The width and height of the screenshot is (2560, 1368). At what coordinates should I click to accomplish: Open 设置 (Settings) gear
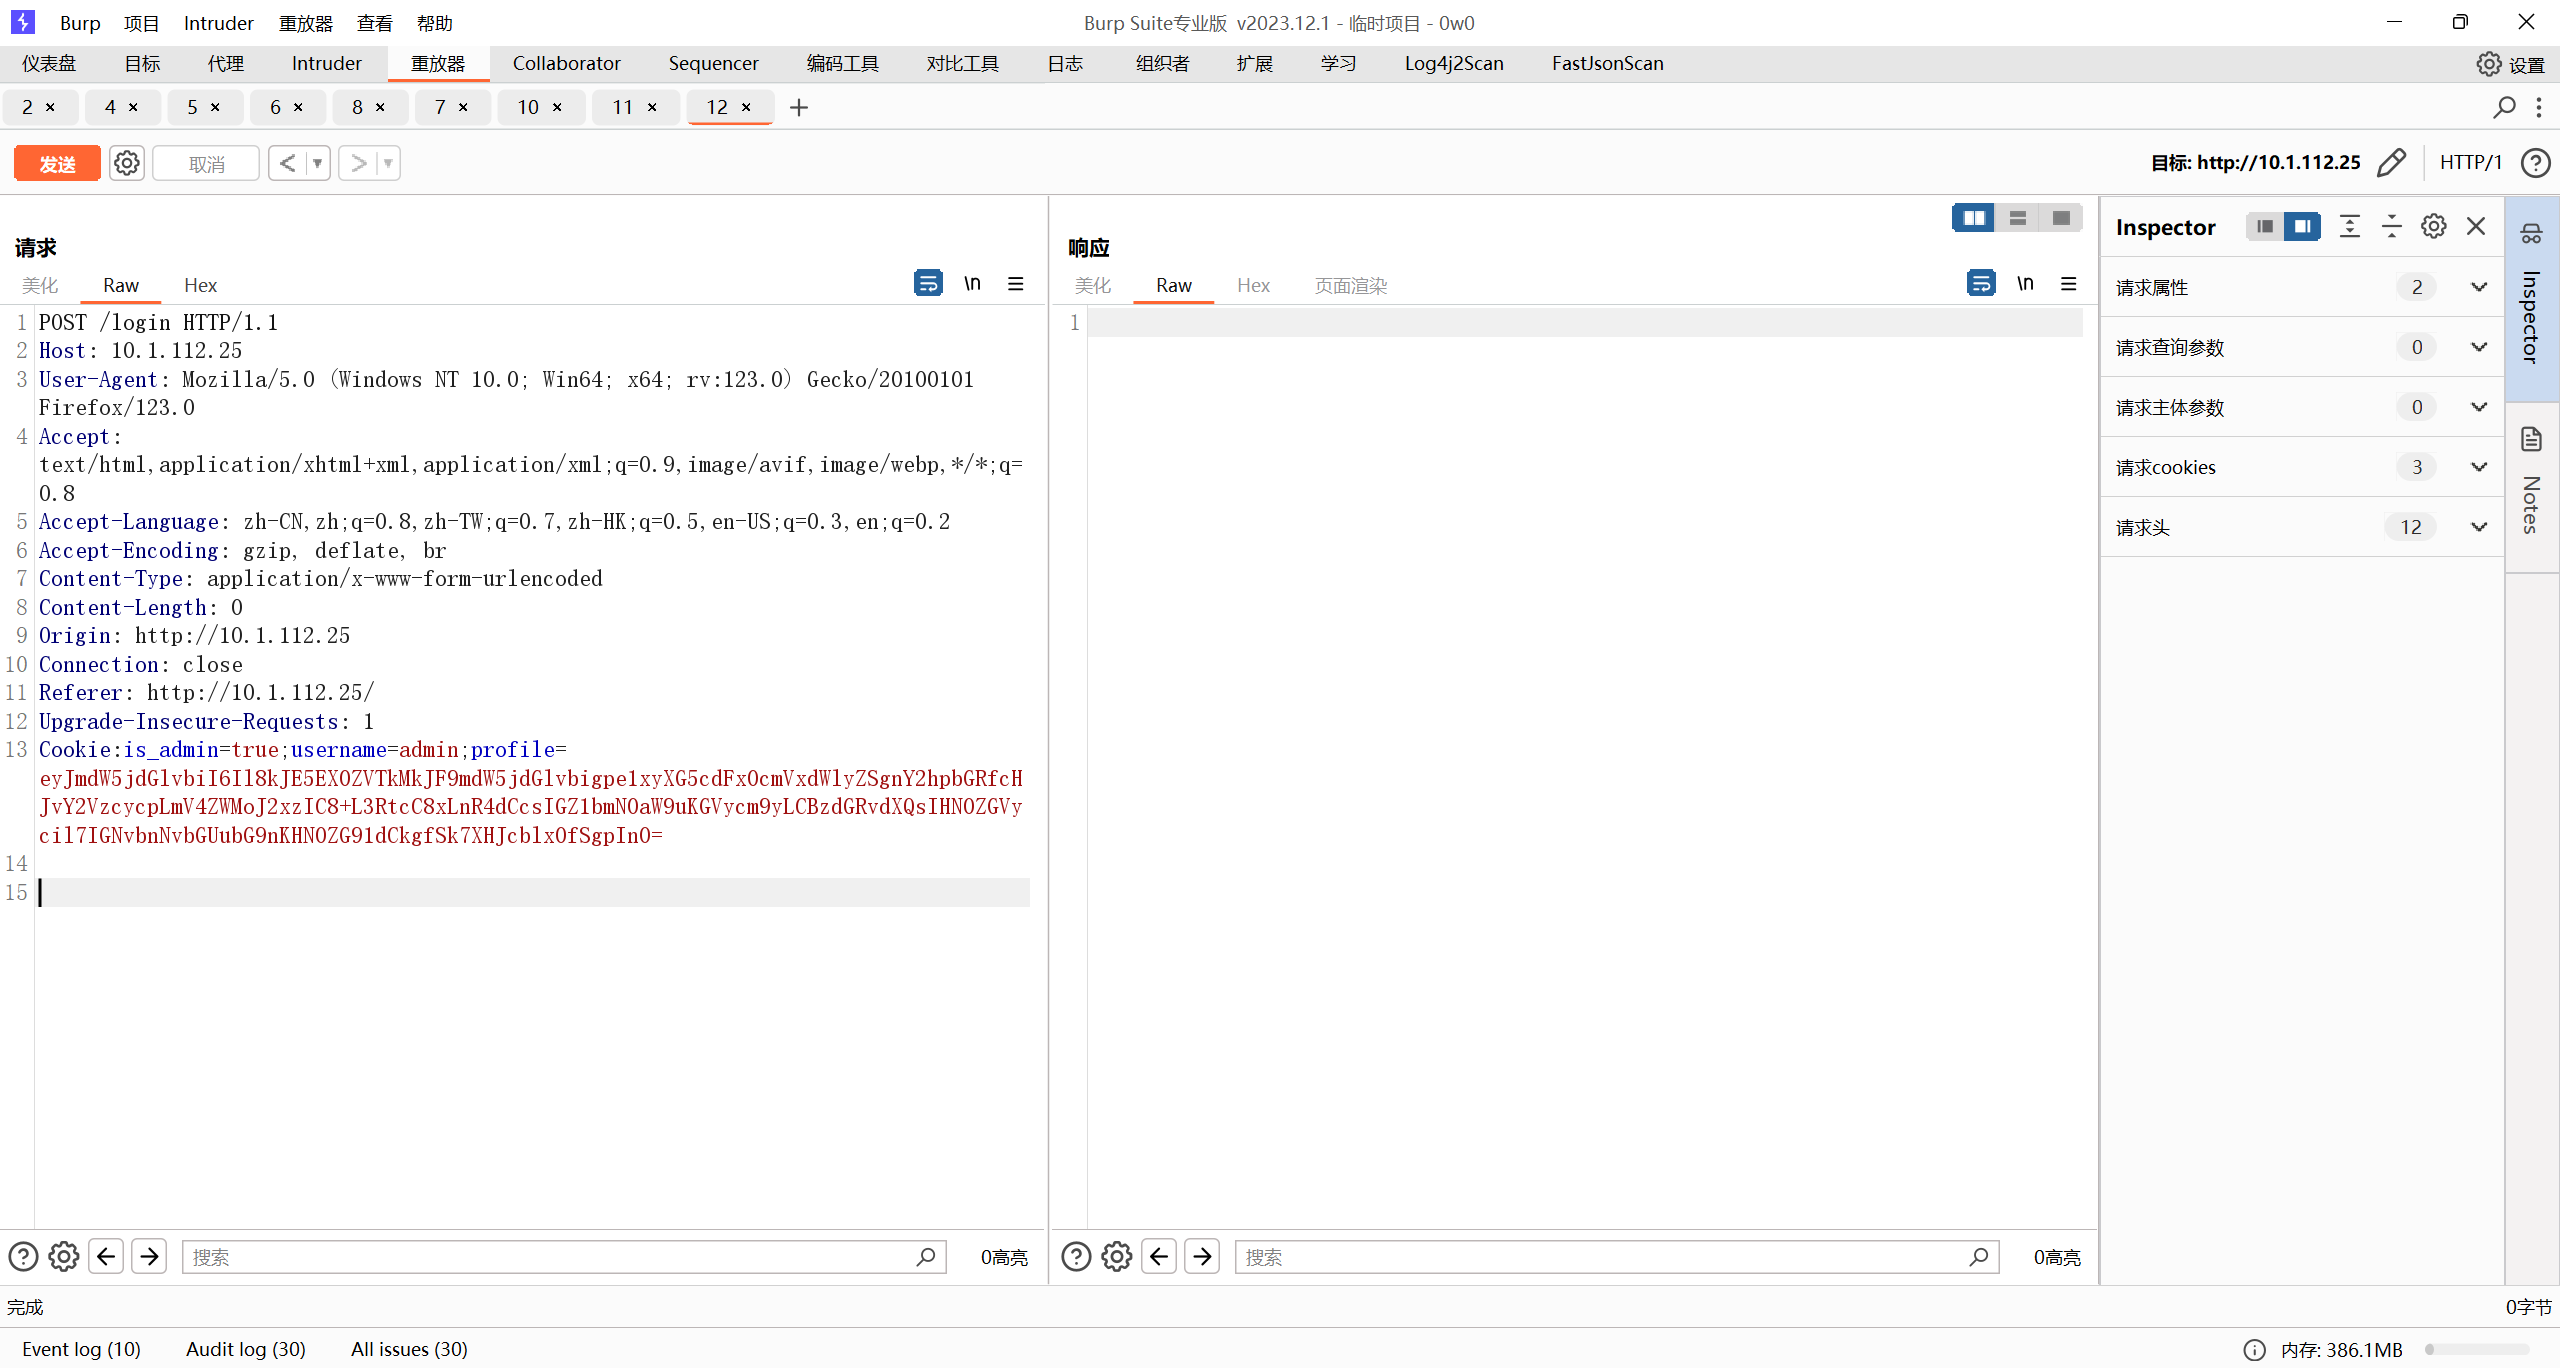2510,64
